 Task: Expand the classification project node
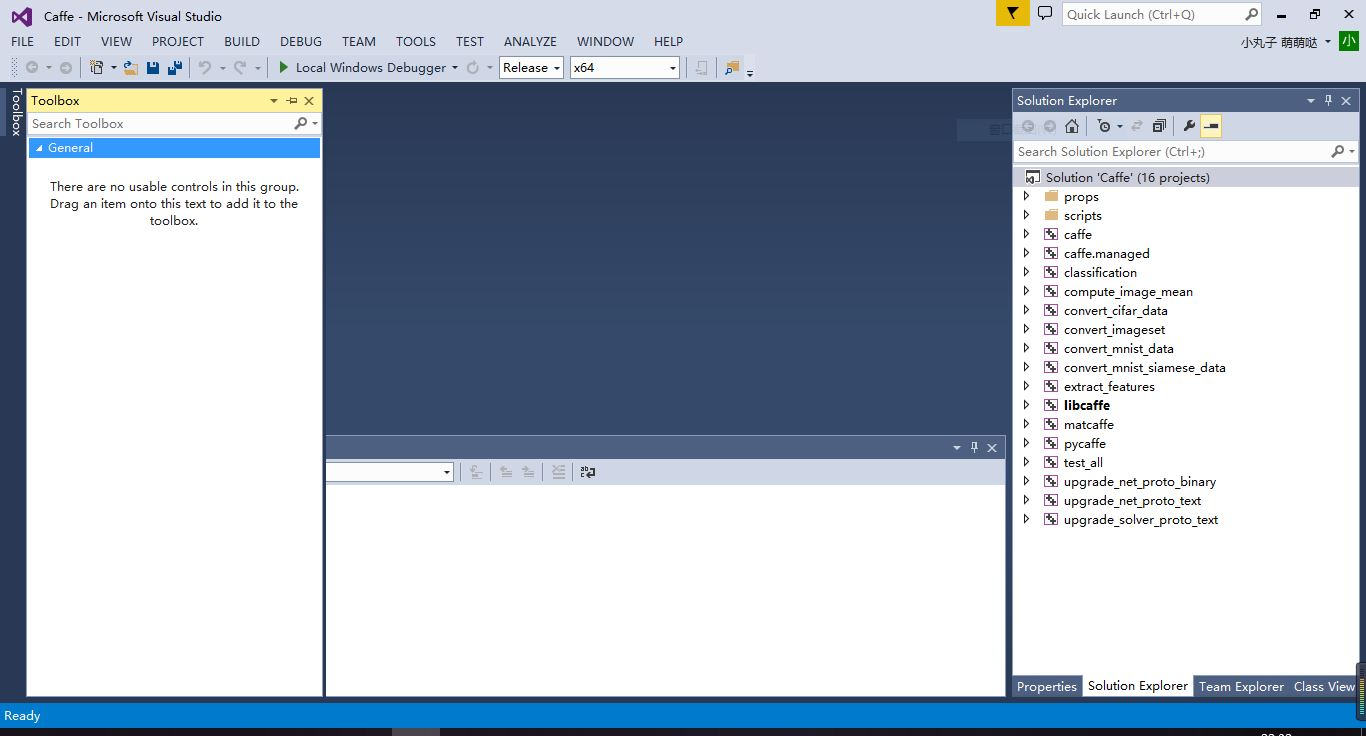point(1026,272)
